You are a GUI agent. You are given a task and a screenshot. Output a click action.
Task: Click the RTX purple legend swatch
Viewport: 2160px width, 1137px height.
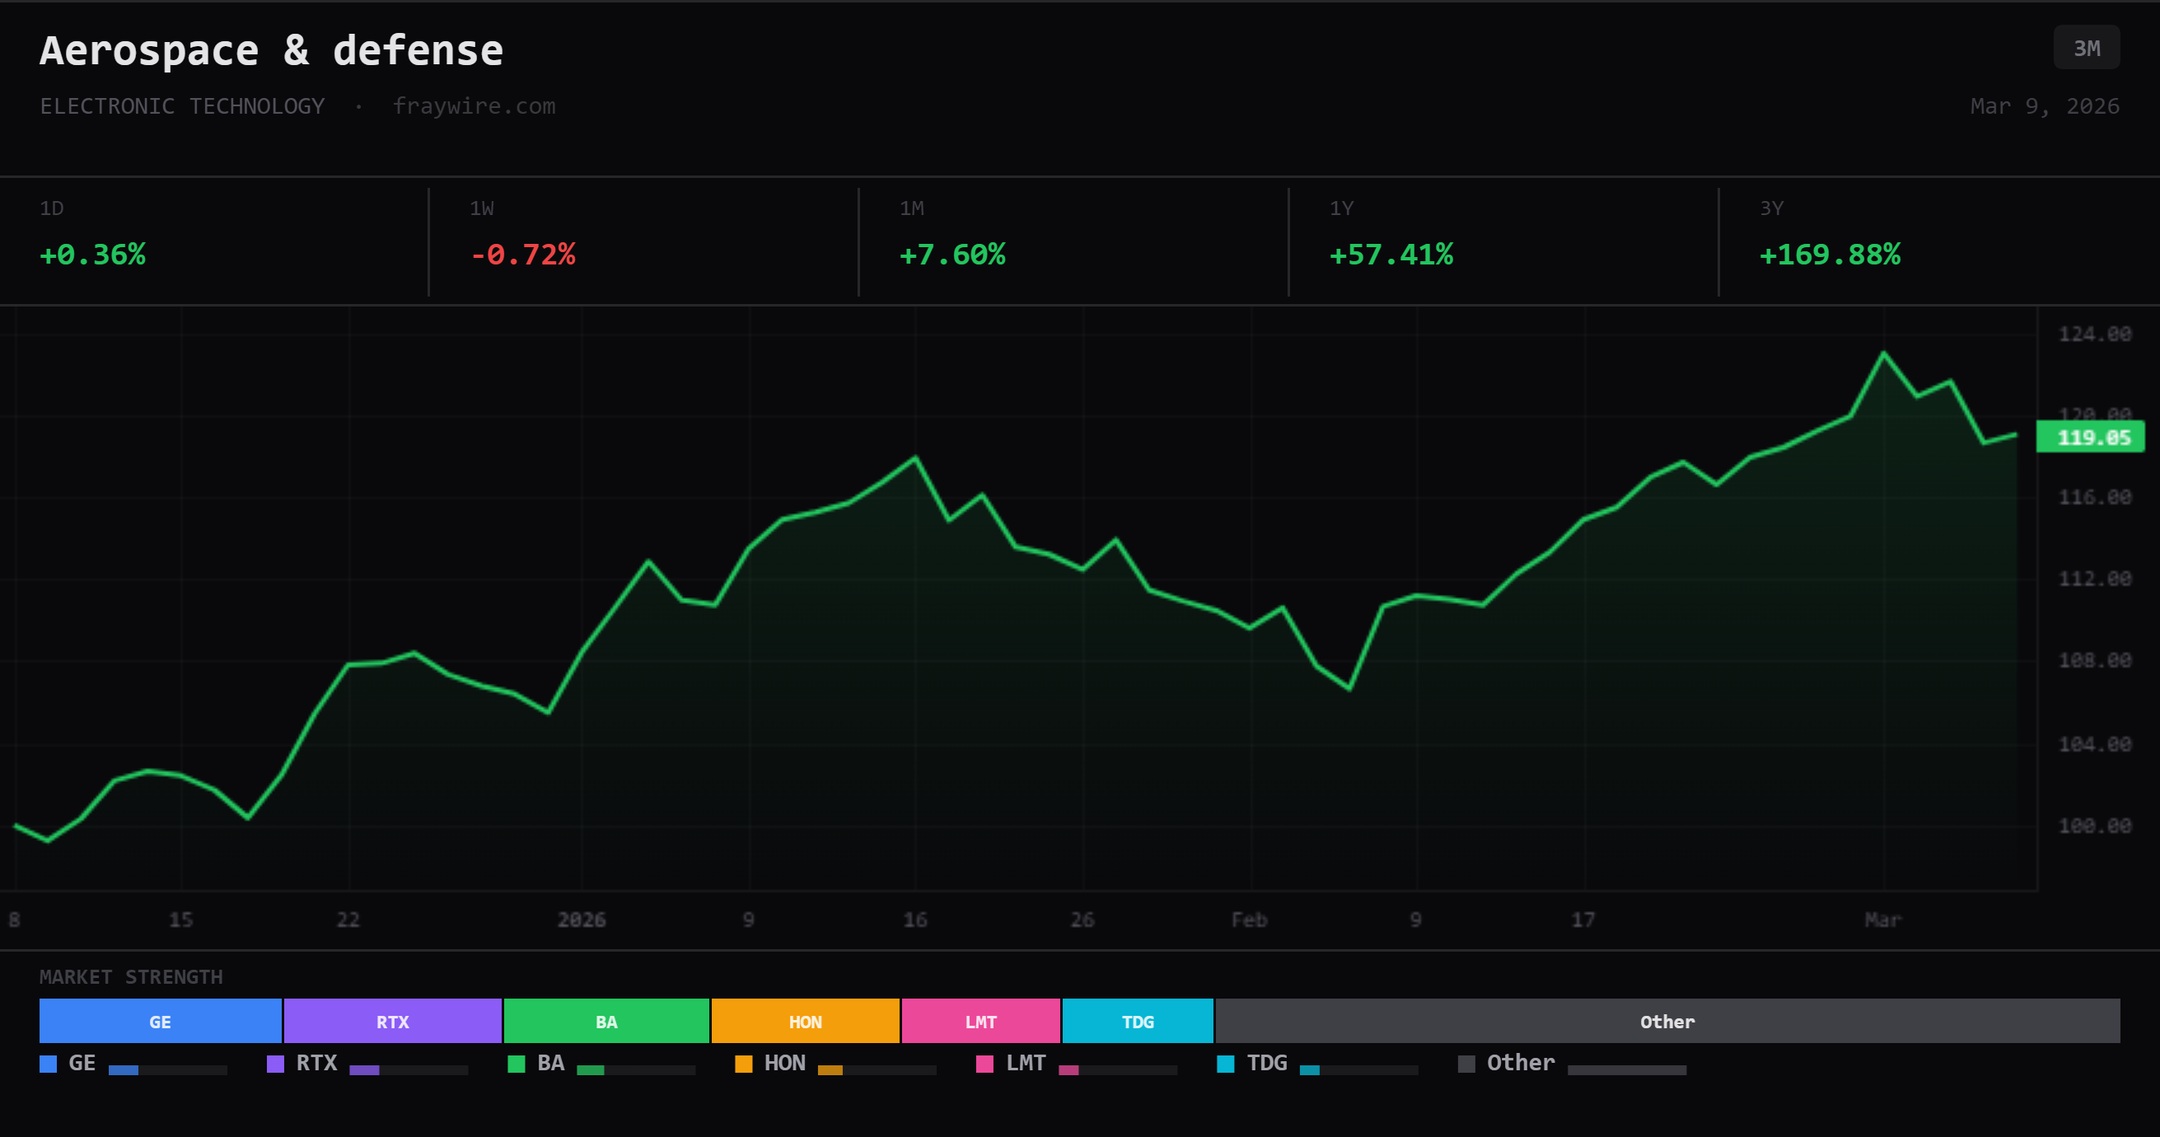(275, 1064)
